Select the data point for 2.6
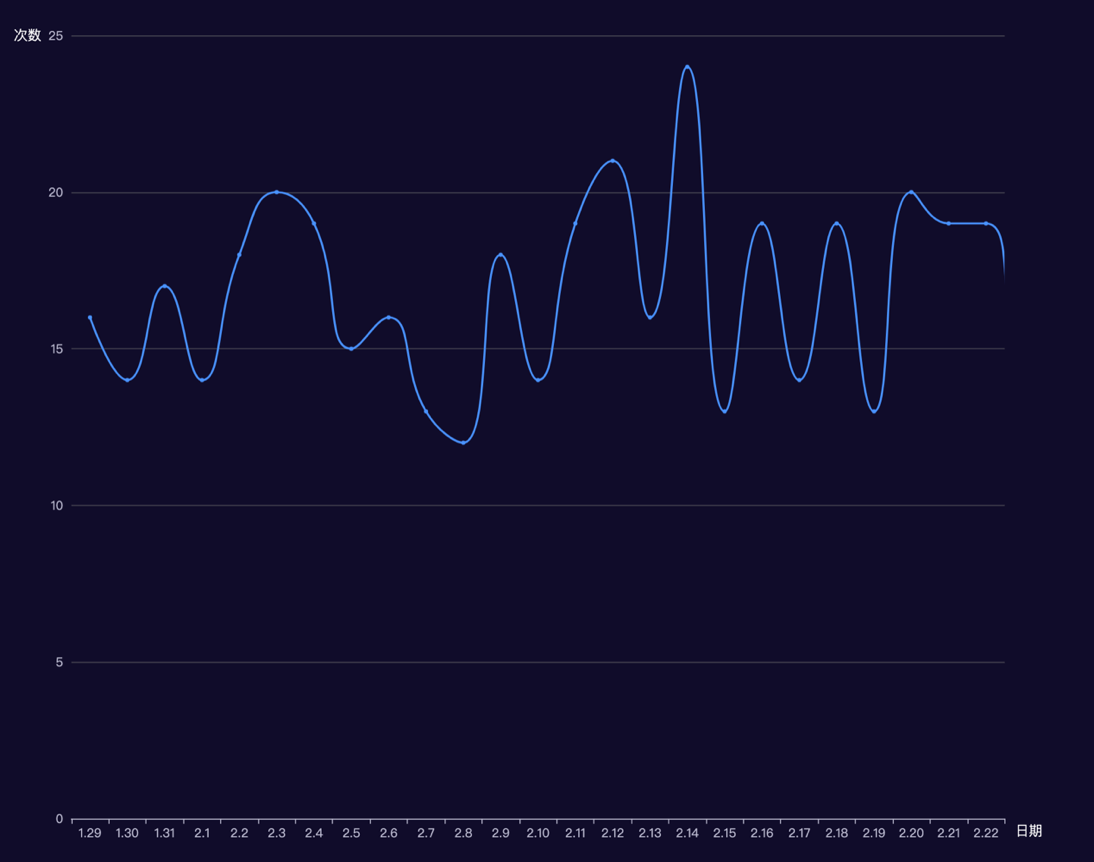Screen dimensions: 1094x862 click(388, 317)
